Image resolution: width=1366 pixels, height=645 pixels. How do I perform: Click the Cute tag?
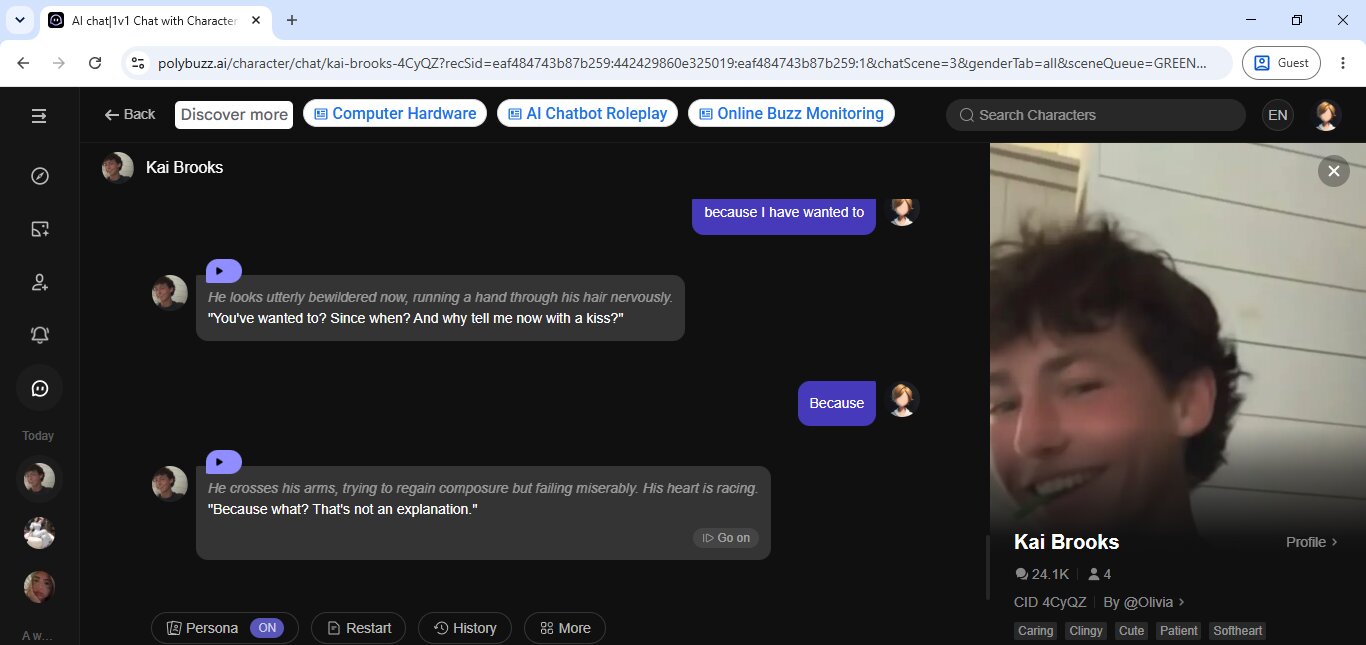tap(1132, 631)
